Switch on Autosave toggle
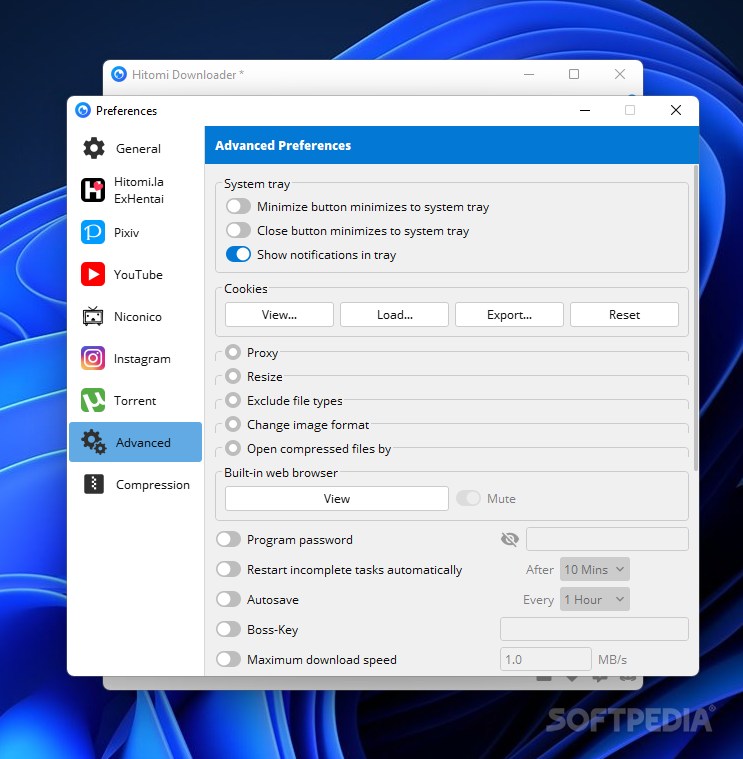743x759 pixels. pos(228,599)
